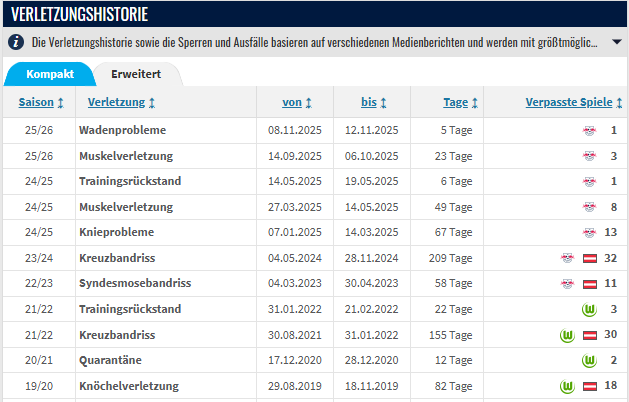629x402 pixels.
Task: Click the 13 missed games in Knieprobleme row
Action: 611,232
